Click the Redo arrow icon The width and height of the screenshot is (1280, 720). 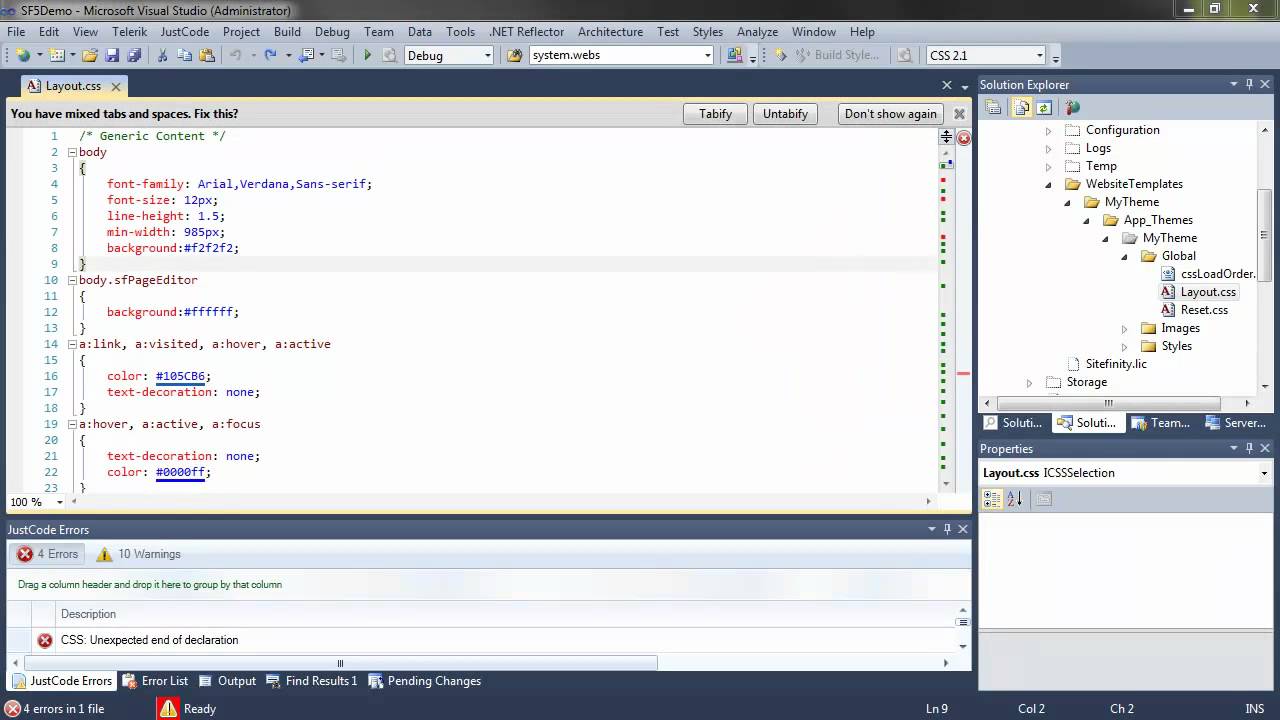pos(270,56)
